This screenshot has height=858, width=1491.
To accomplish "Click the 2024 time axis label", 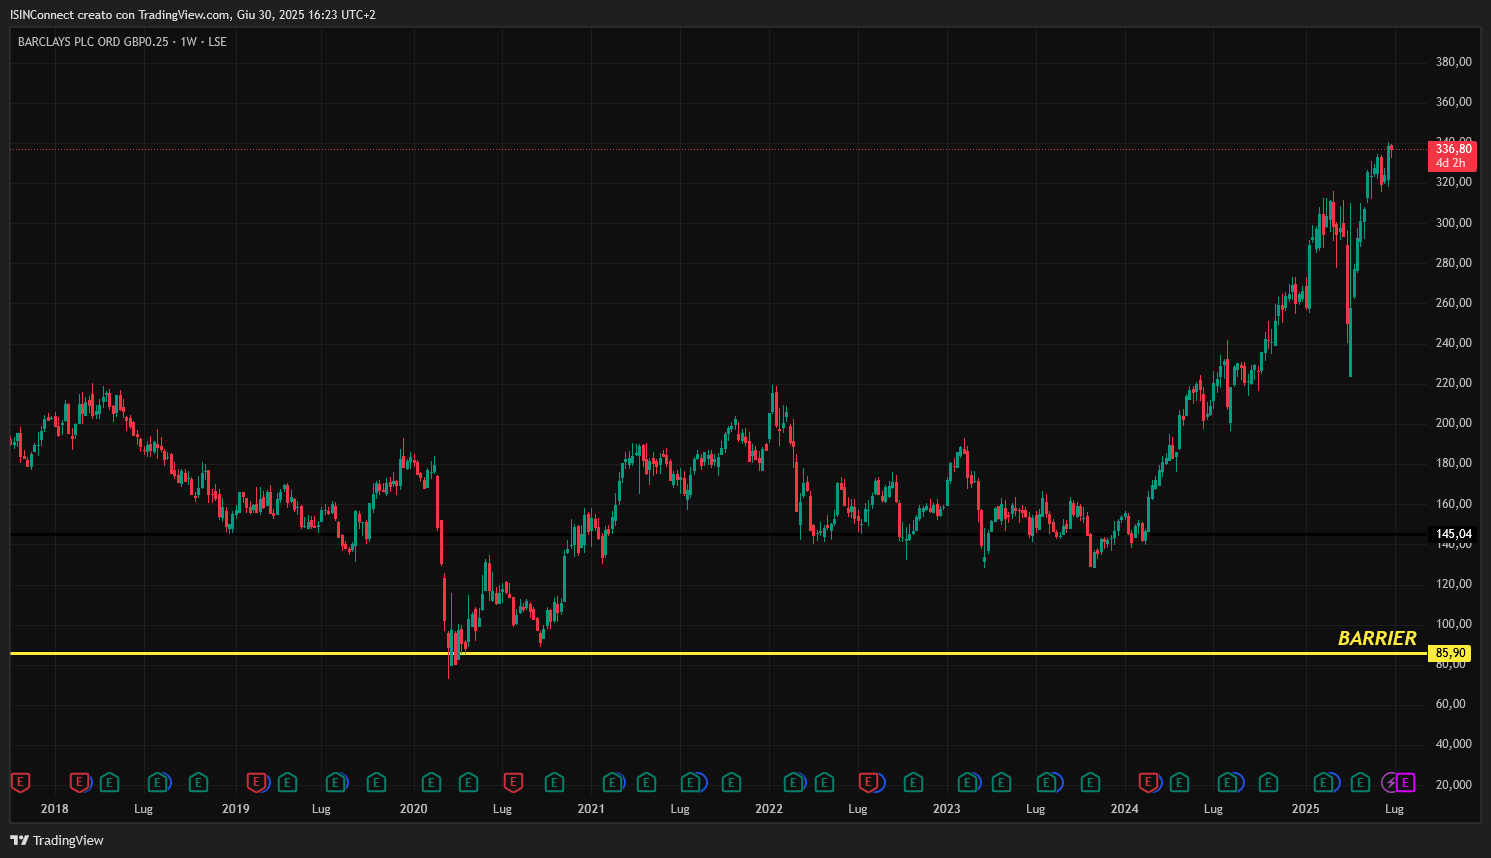I will click(x=1124, y=809).
